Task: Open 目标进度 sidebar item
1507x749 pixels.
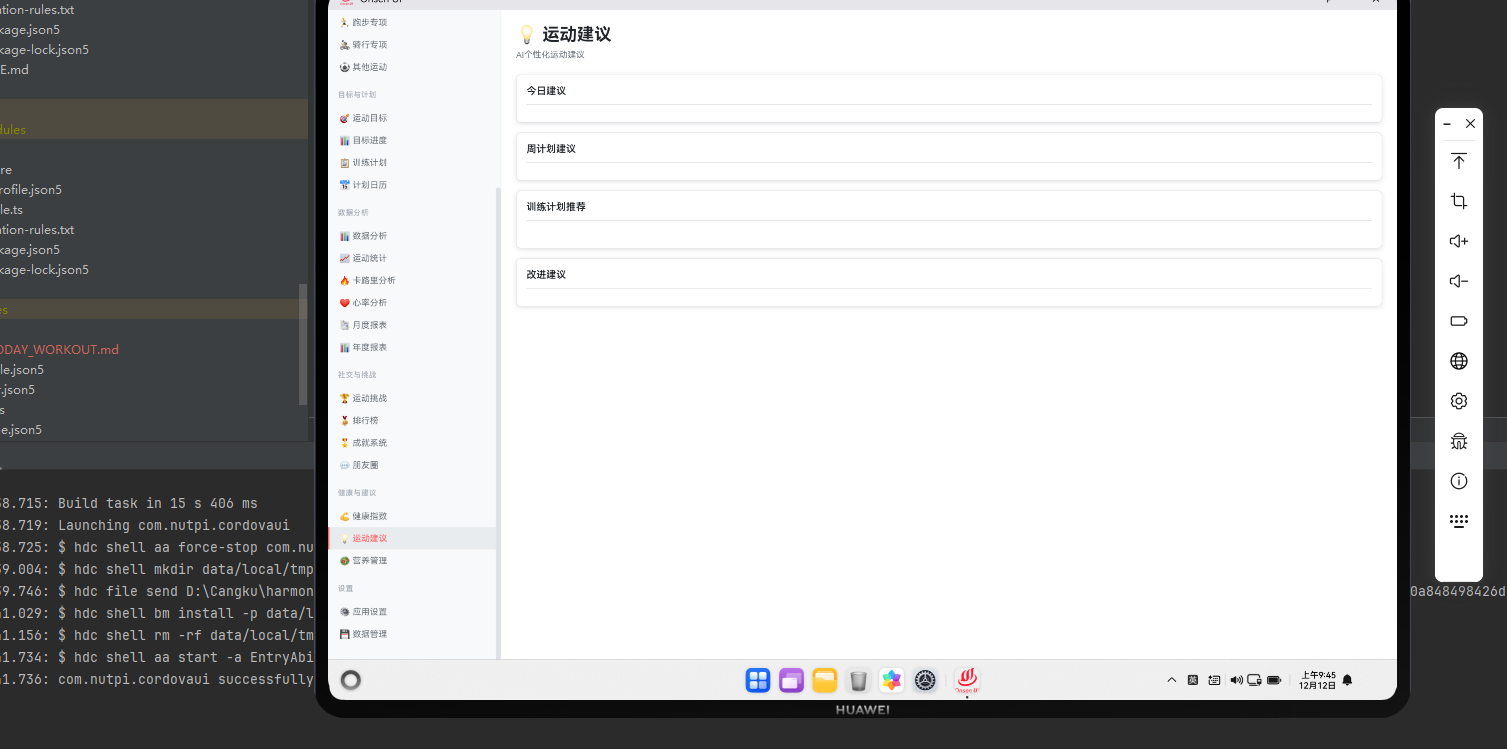Action: (x=412, y=140)
